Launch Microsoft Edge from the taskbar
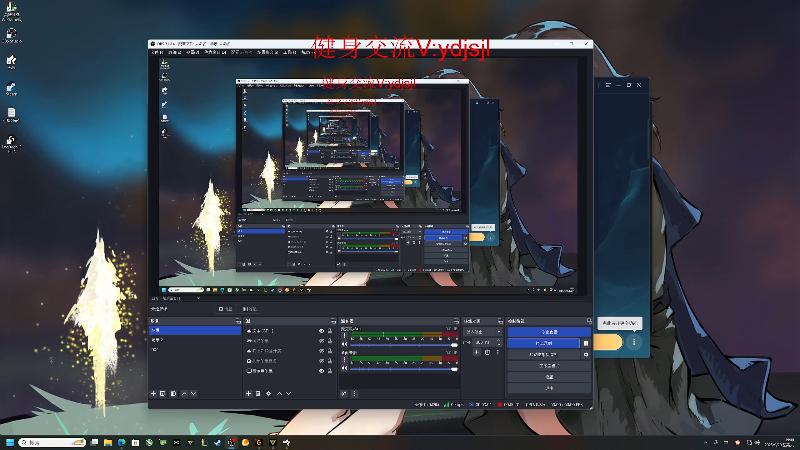Image resolution: width=800 pixels, height=450 pixels. (121, 442)
